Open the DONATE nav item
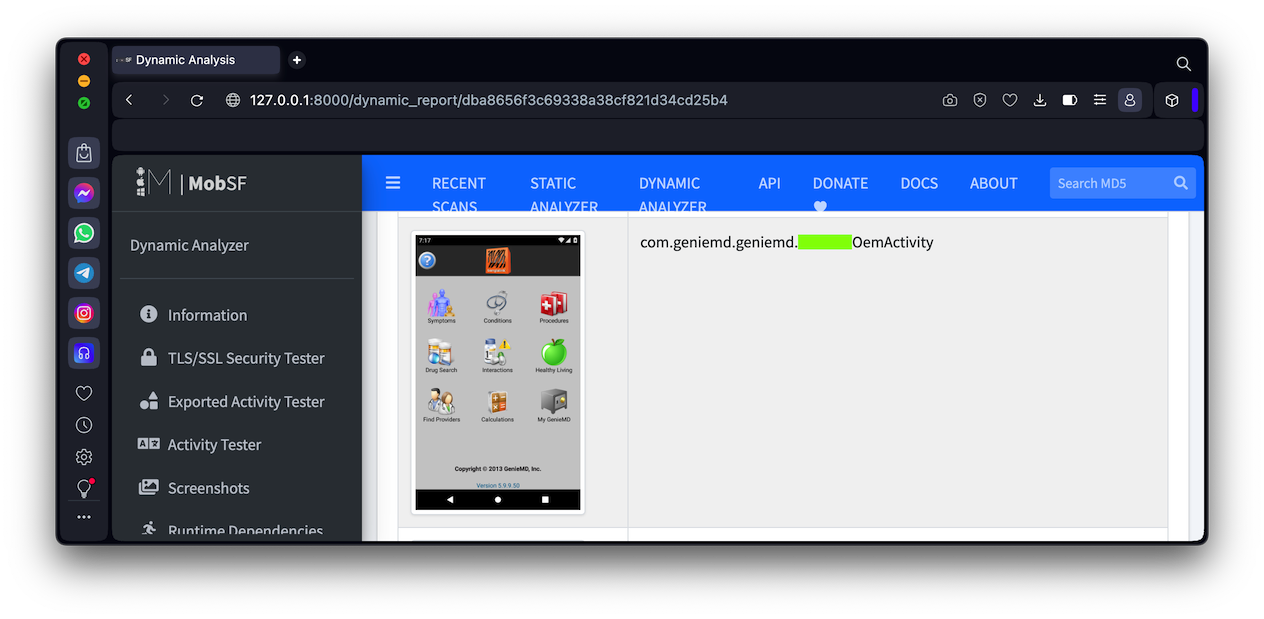The image size is (1264, 619). pos(840,195)
